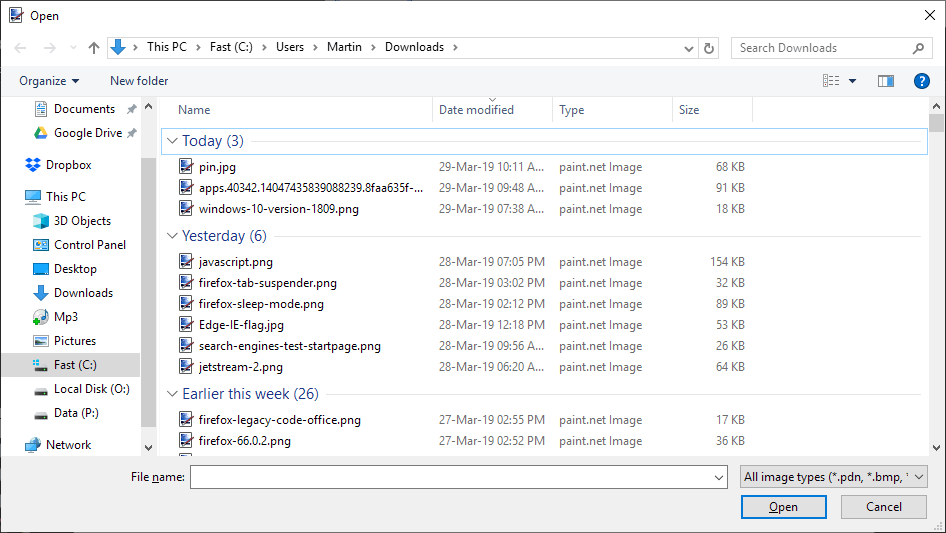The width and height of the screenshot is (946, 533).
Task: Toggle the preview pane icon
Action: (885, 81)
